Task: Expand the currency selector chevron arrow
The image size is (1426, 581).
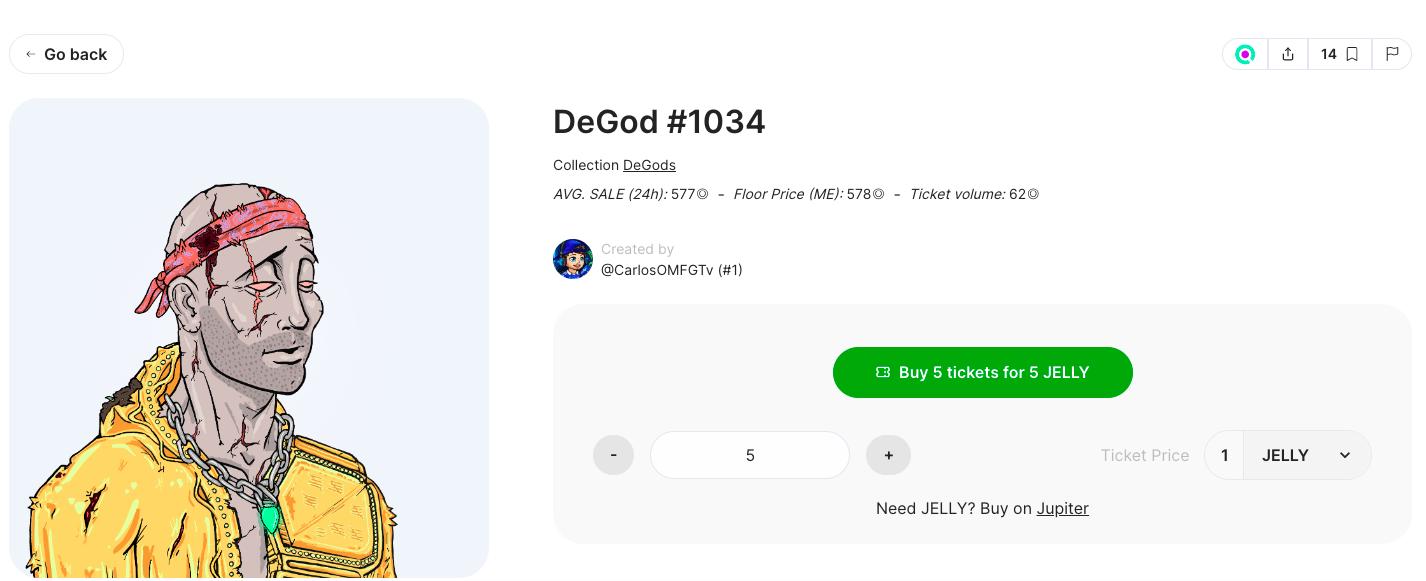Action: 1345,455
